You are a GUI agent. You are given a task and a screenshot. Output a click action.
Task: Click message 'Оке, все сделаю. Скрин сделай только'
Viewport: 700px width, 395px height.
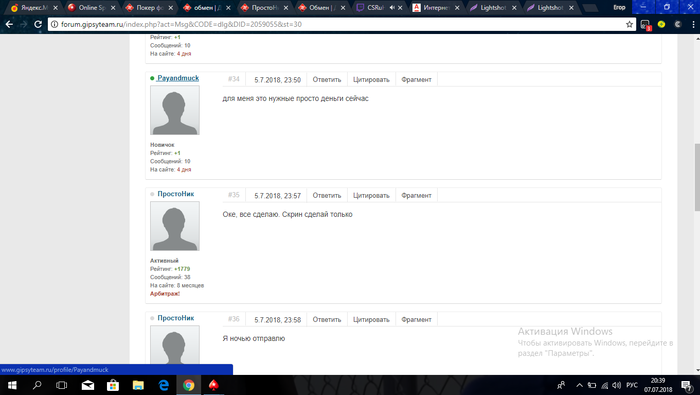coord(288,215)
